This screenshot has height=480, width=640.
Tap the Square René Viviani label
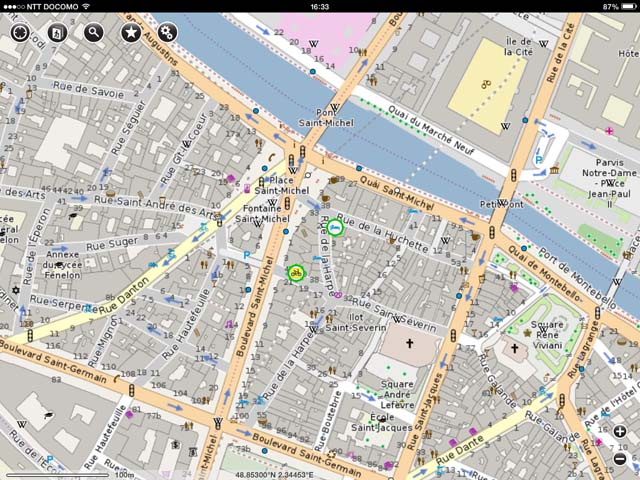click(x=547, y=335)
